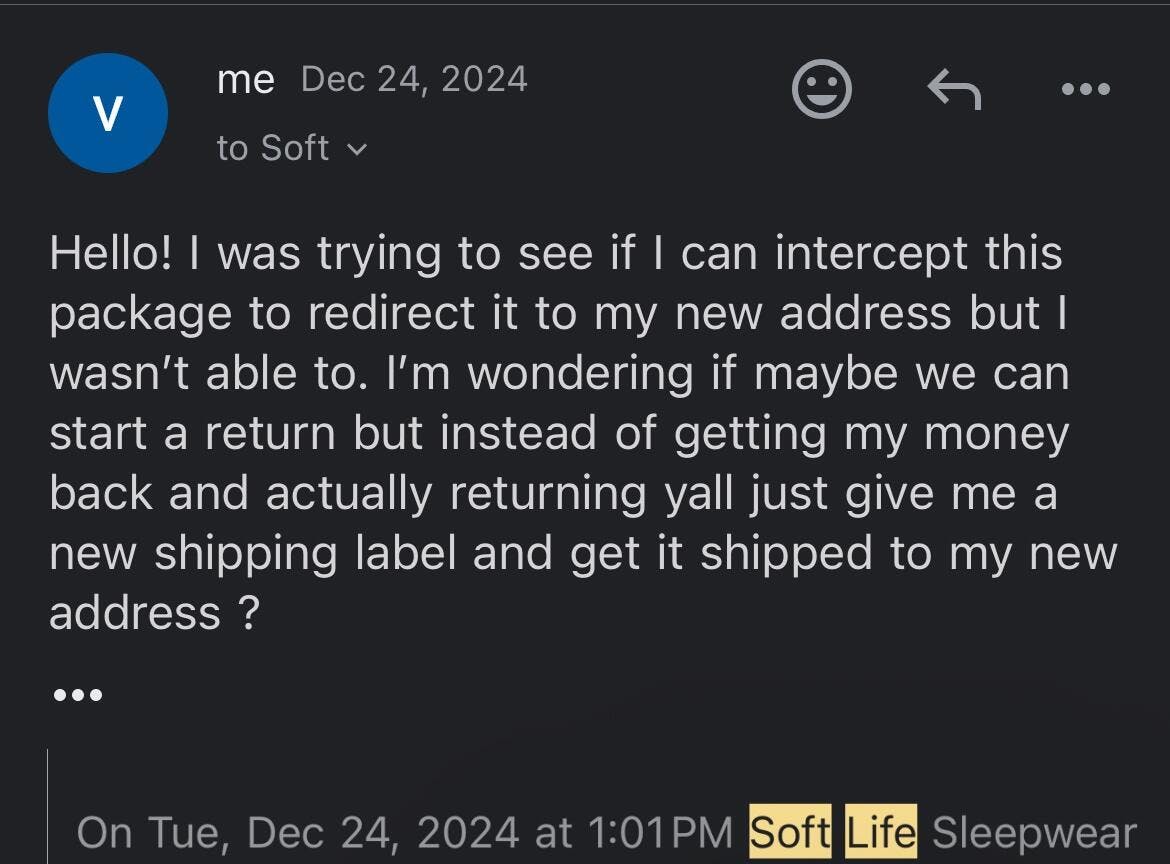Tap the vertical quote bar at left
The width and height of the screenshot is (1170, 864).
point(48,806)
